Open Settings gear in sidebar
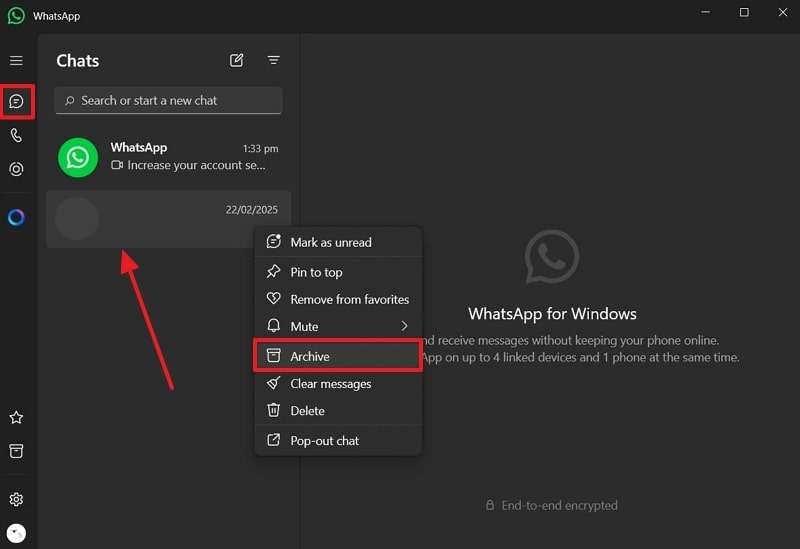 [16, 499]
